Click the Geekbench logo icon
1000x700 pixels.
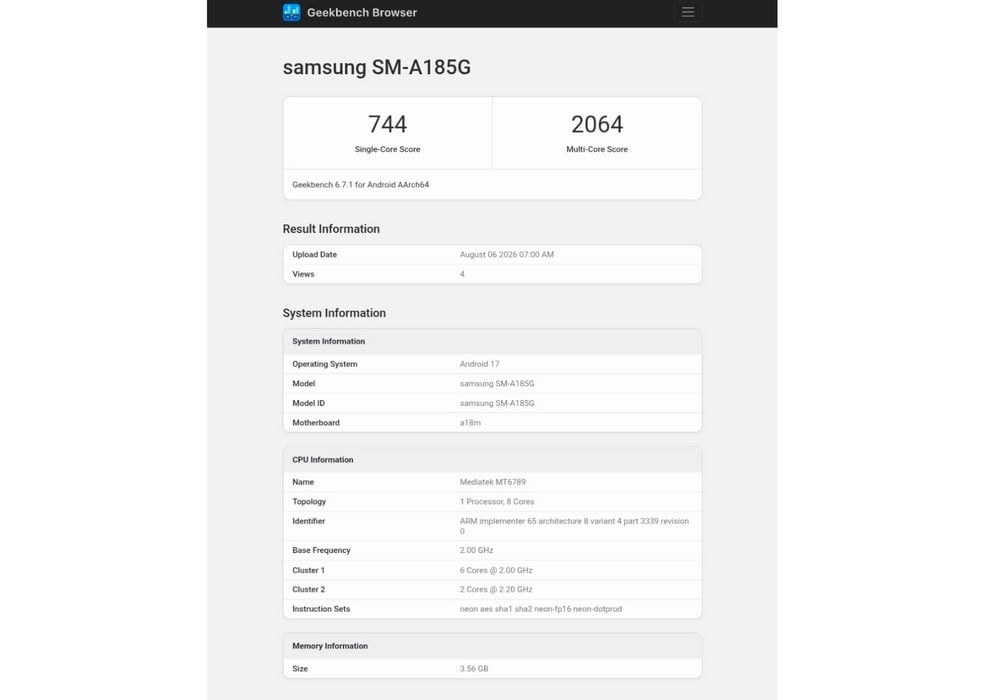pos(291,12)
